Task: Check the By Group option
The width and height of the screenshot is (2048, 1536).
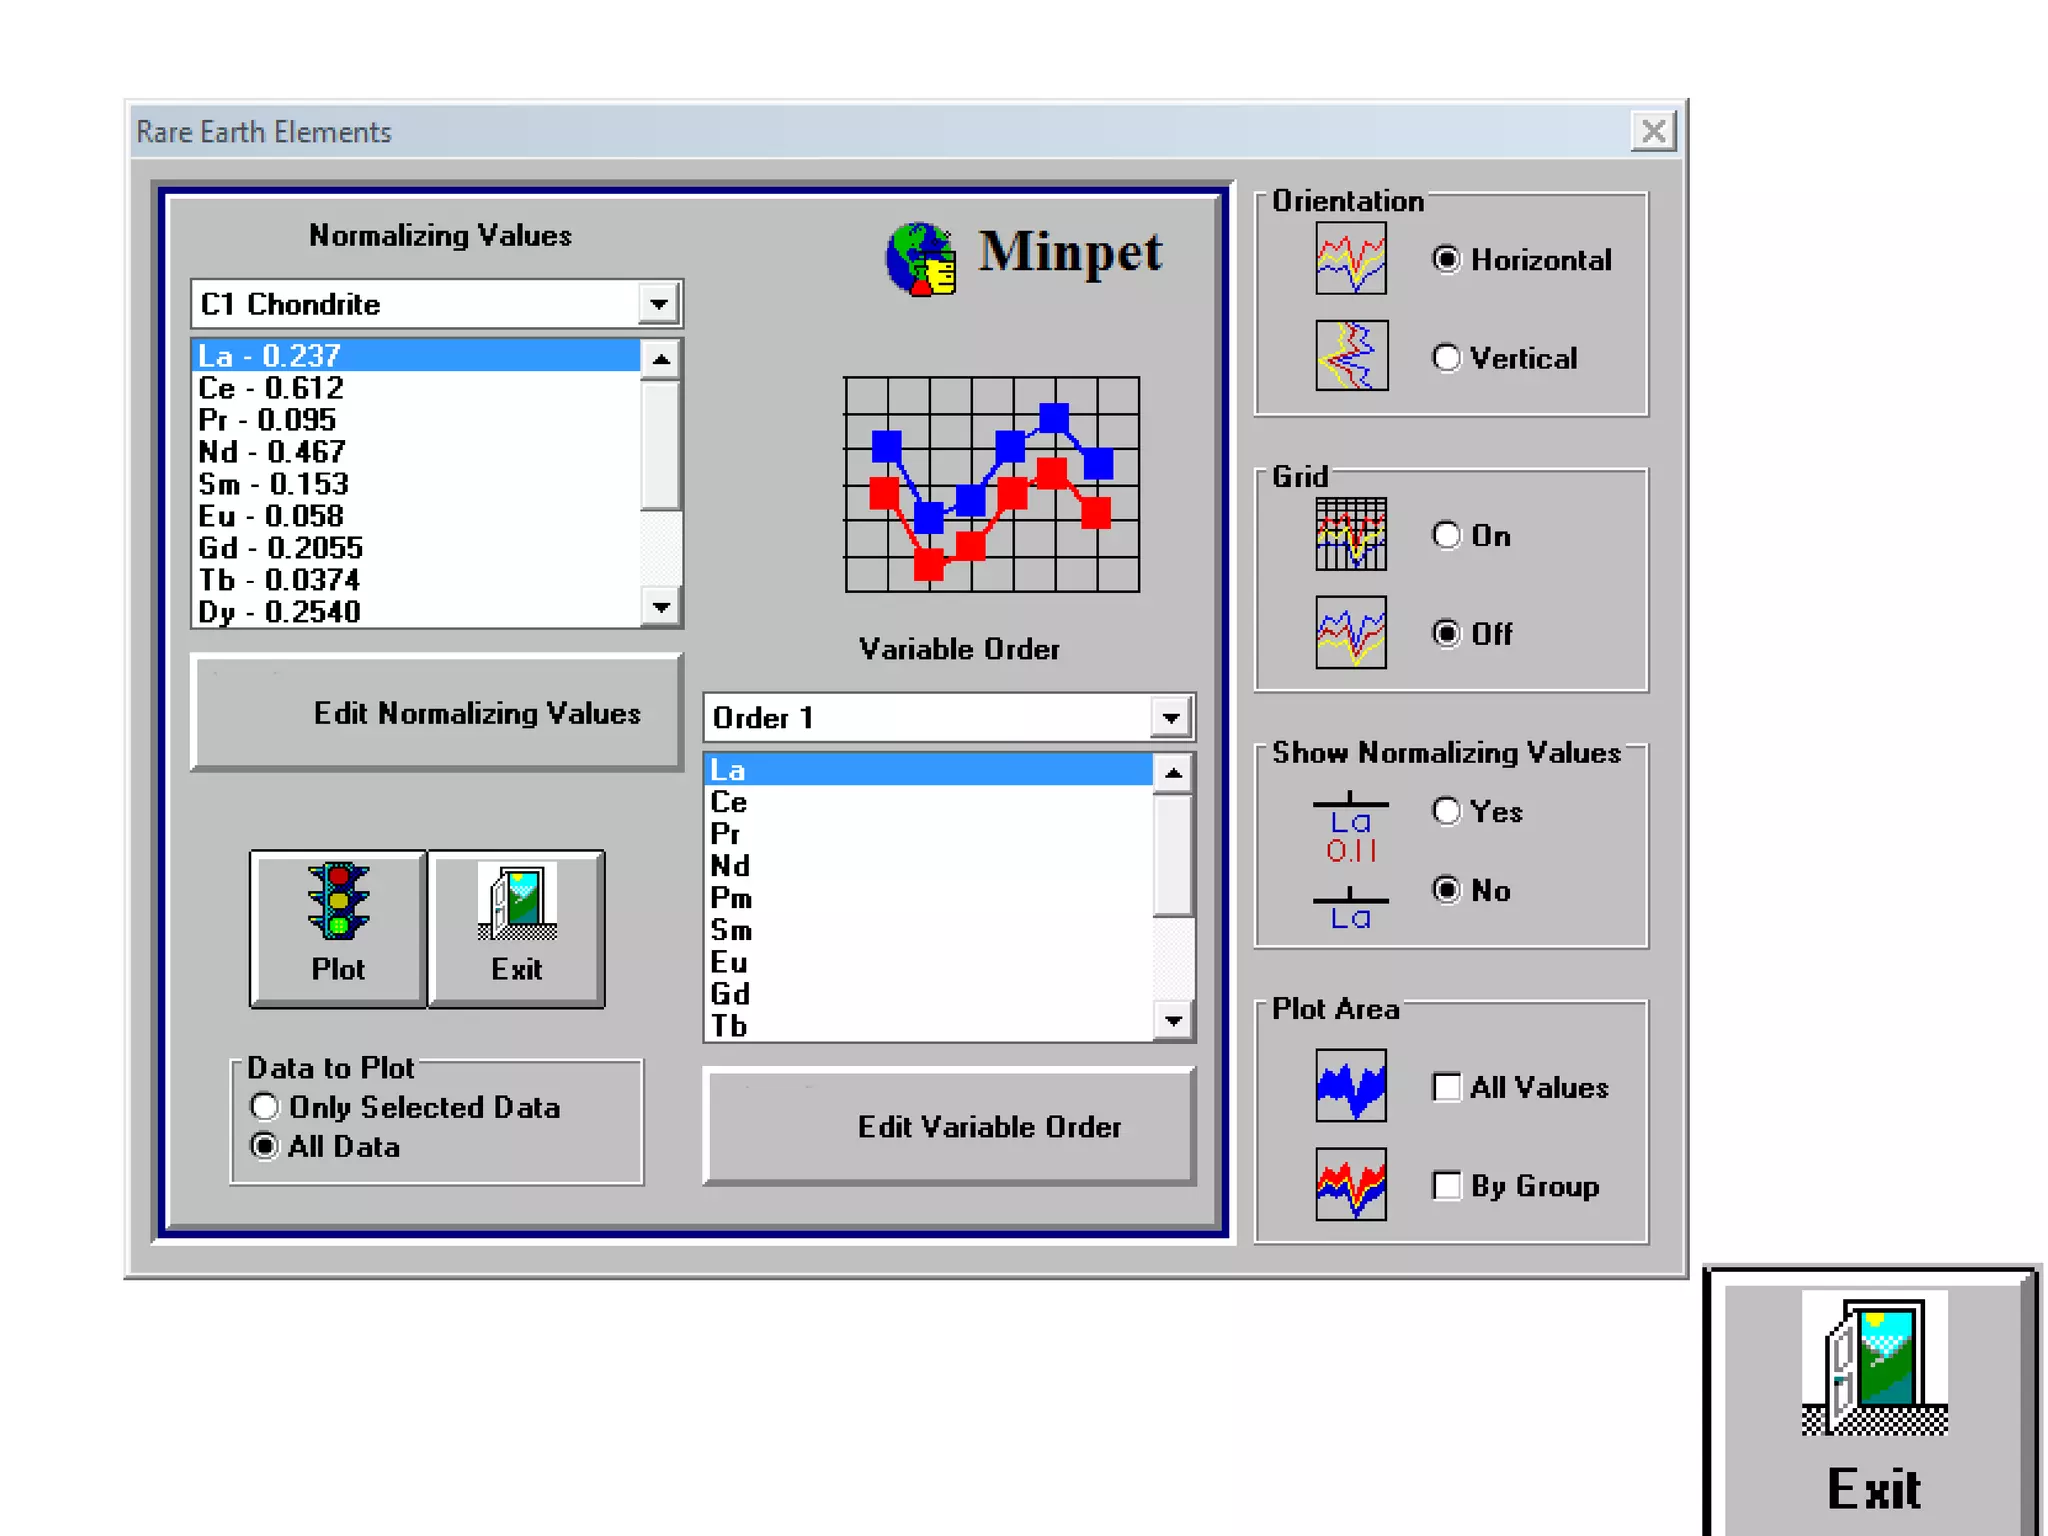Action: [1446, 1185]
